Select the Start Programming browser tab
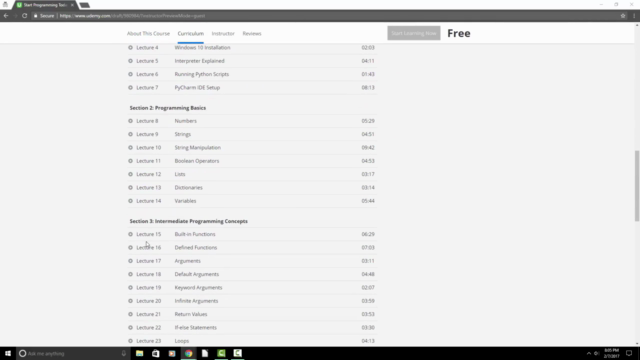Image resolution: width=640 pixels, height=360 pixels. click(44, 5)
